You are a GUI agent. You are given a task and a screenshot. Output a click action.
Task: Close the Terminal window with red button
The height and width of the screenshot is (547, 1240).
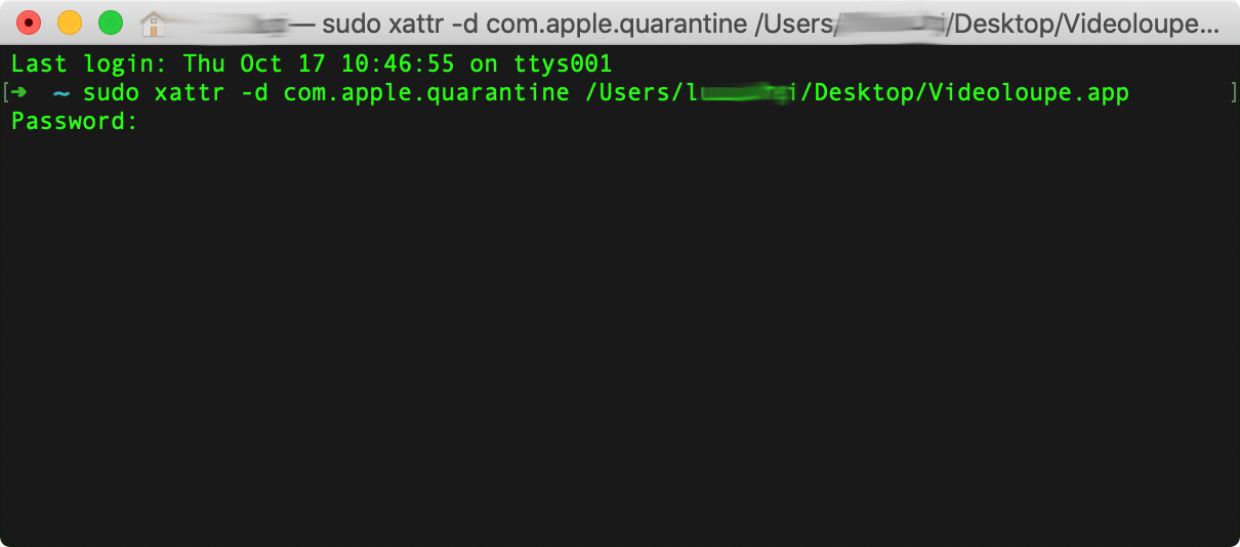(x=29, y=22)
